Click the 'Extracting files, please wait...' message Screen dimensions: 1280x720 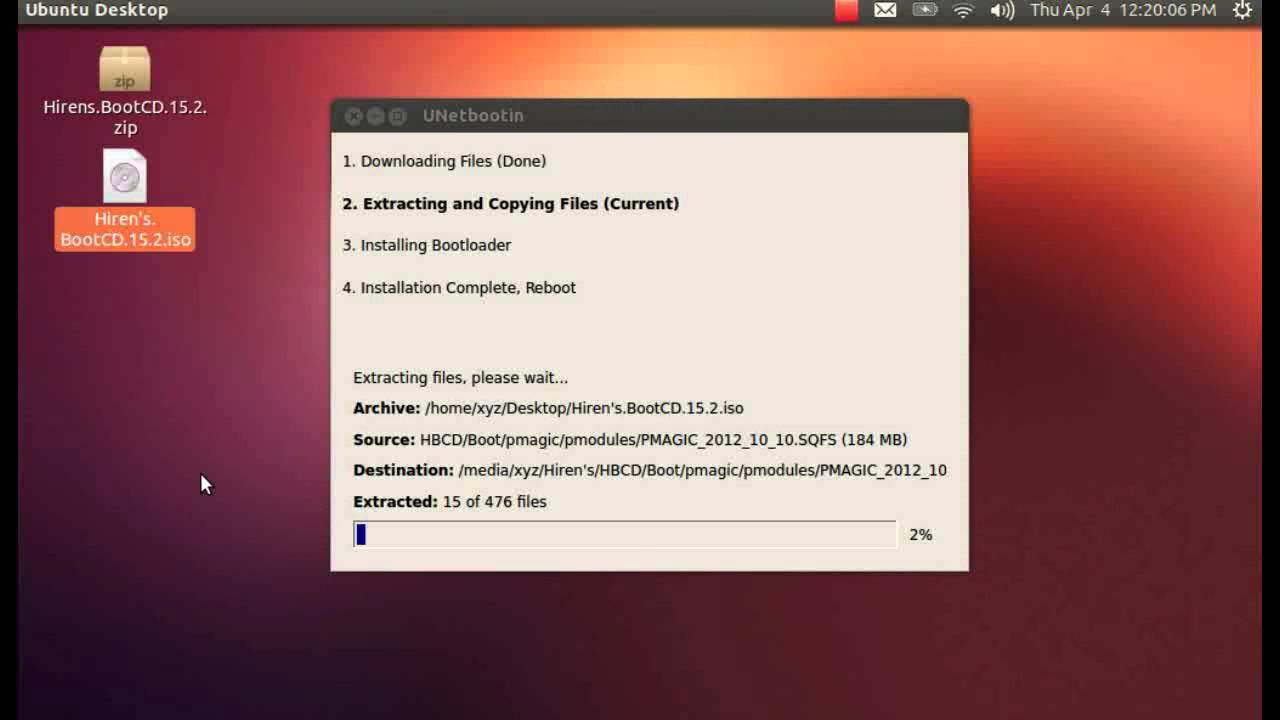(460, 378)
